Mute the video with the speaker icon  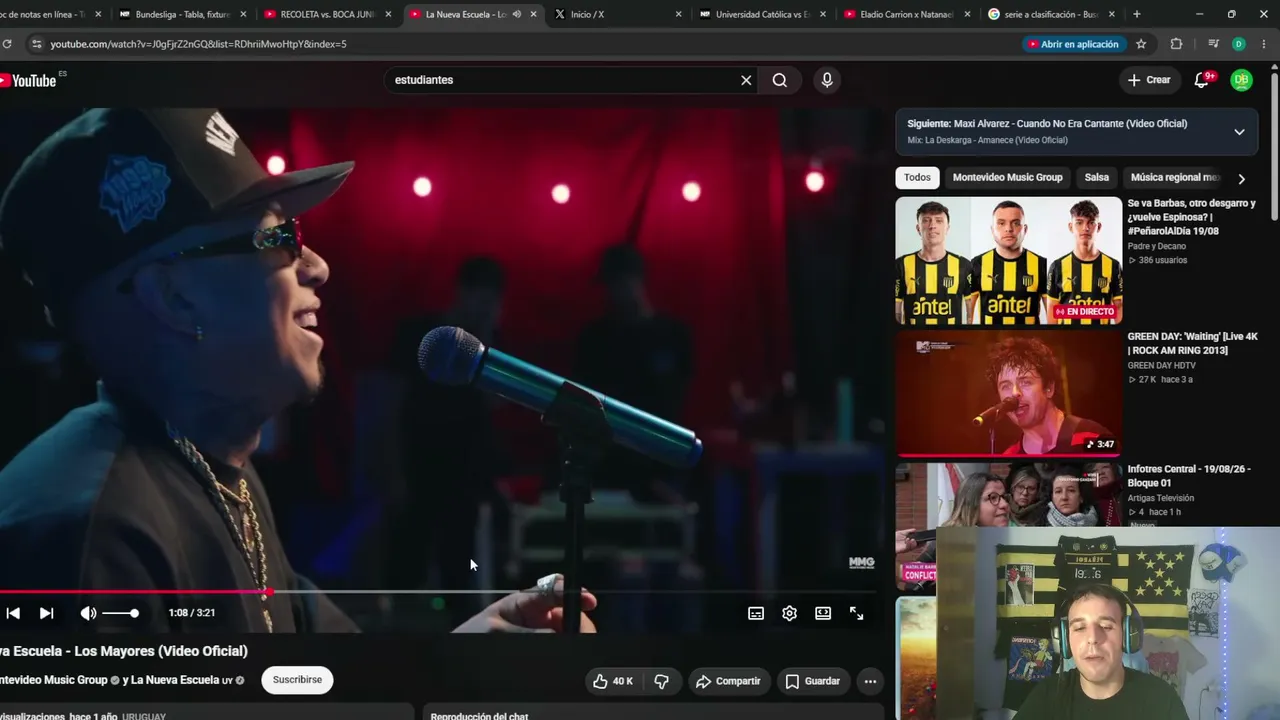point(88,613)
